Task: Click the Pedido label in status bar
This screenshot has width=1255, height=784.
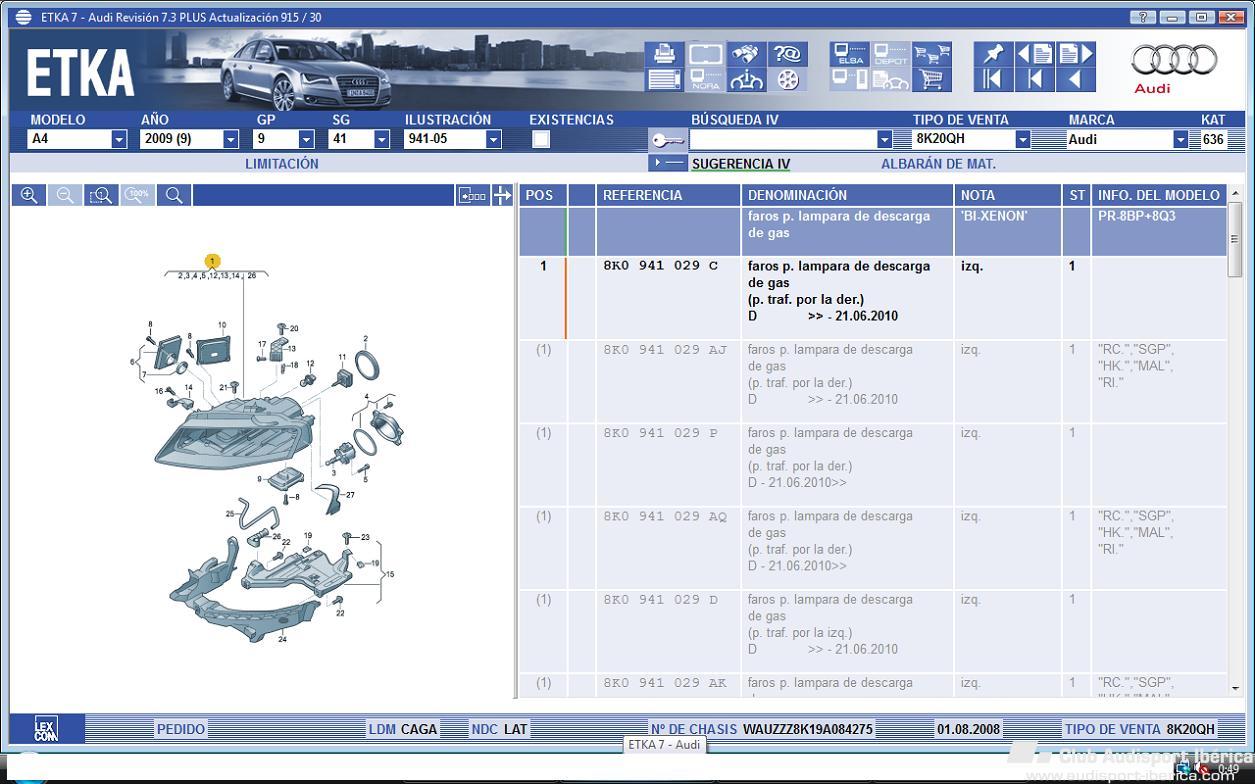Action: coord(180,729)
